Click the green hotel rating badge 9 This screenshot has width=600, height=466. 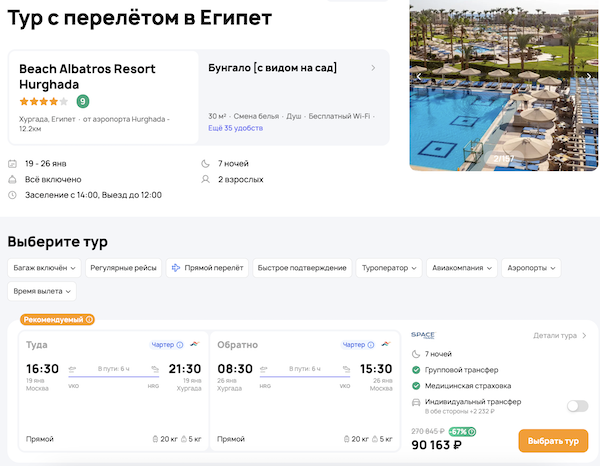click(x=82, y=101)
